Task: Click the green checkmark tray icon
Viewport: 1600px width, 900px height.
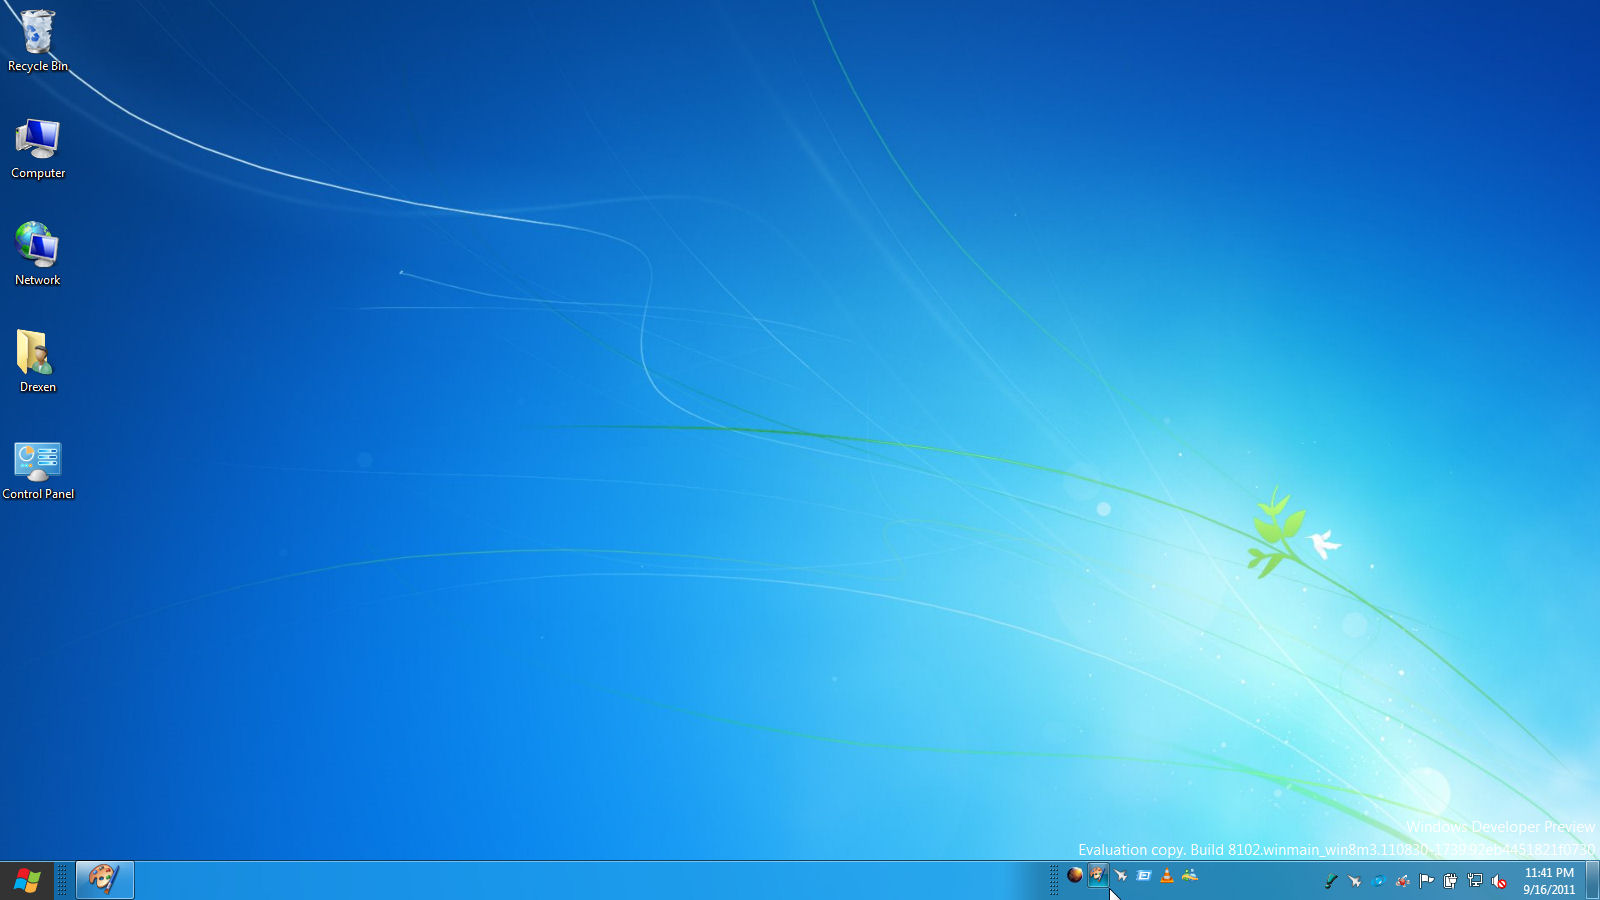Action: (x=1331, y=881)
